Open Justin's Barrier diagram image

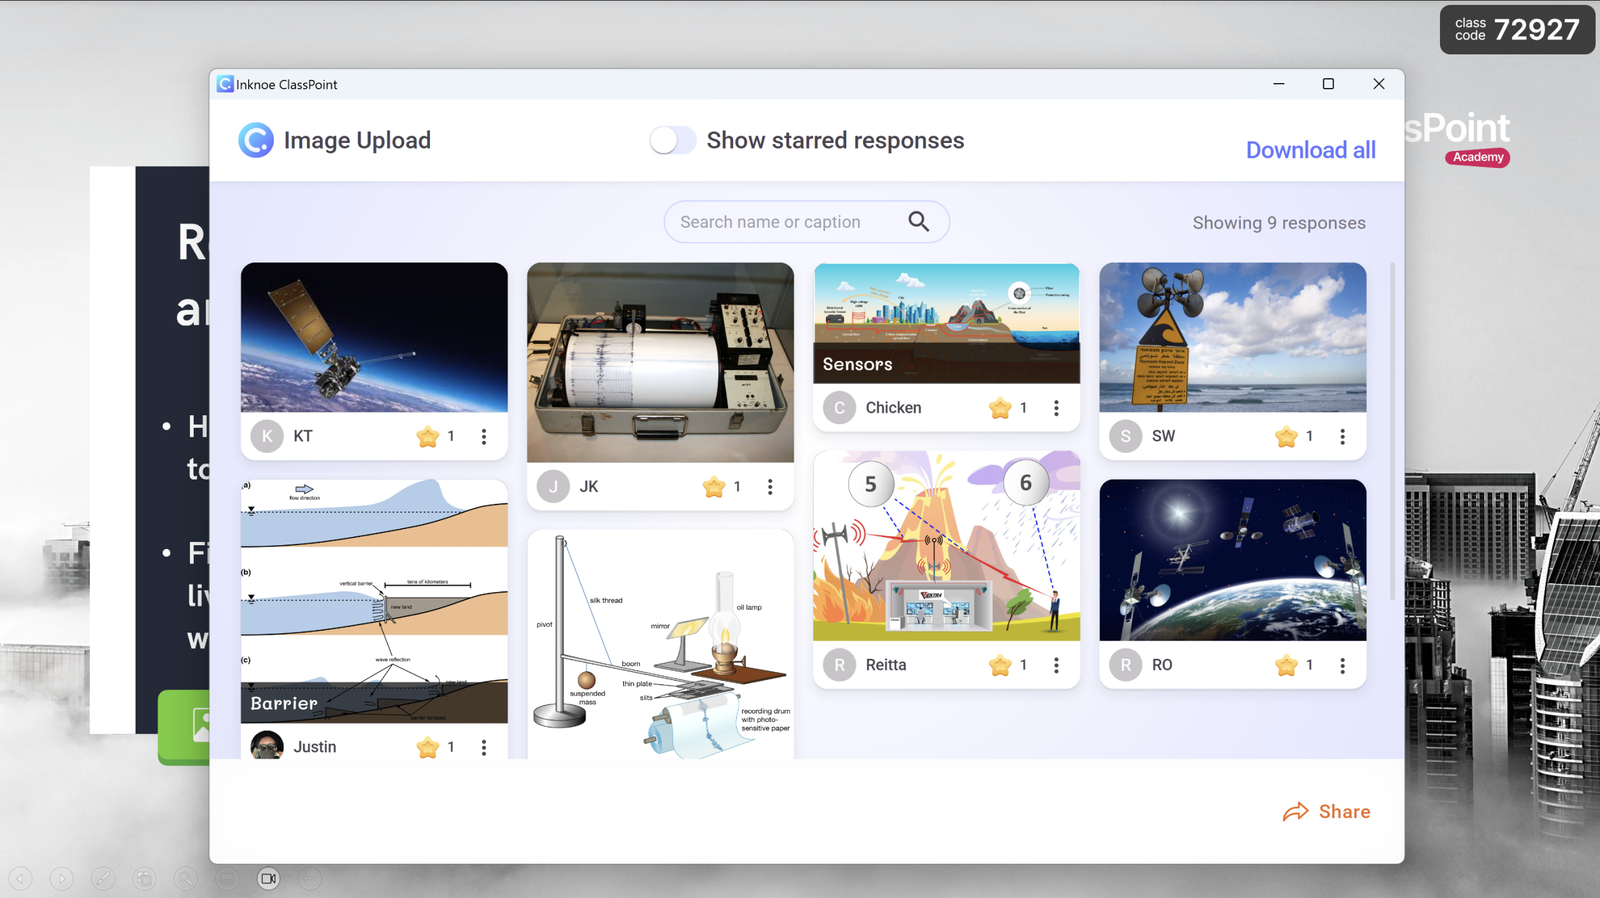tap(374, 601)
